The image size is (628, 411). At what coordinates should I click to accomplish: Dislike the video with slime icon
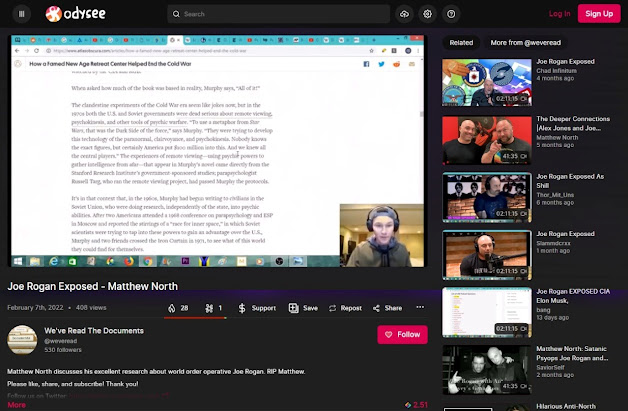(213, 308)
